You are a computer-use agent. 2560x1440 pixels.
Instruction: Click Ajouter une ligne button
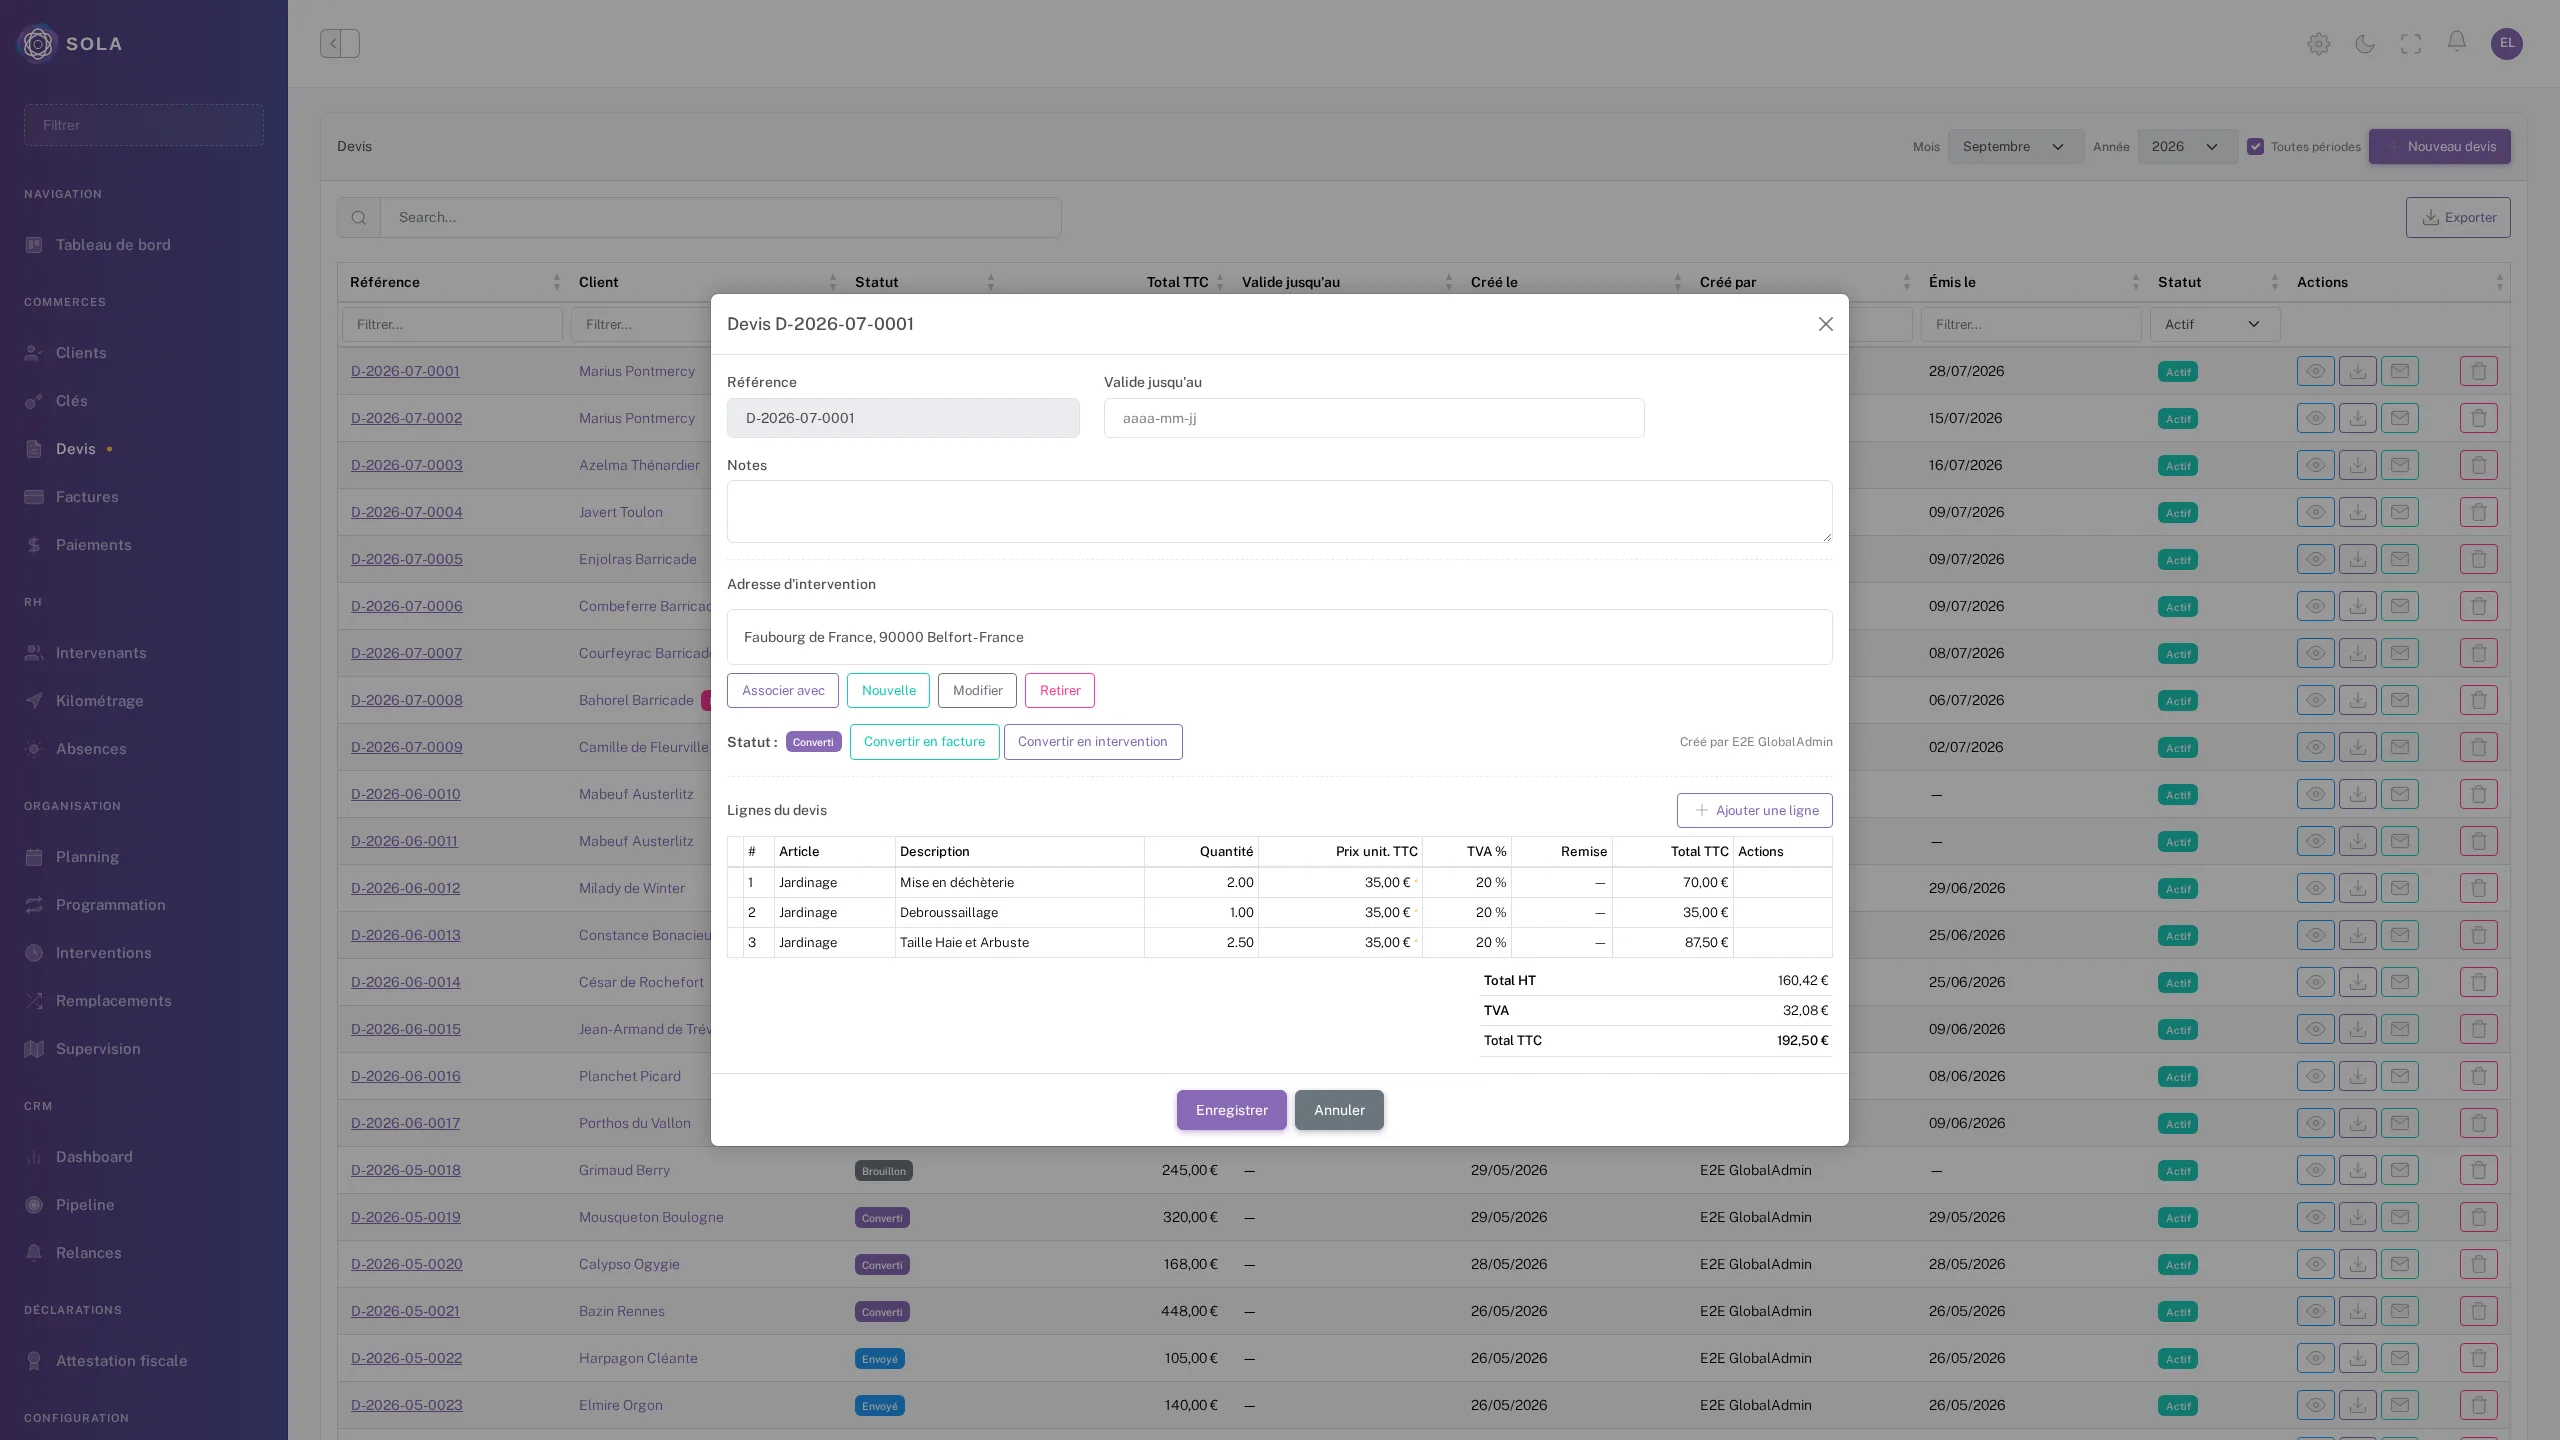click(x=1755, y=810)
